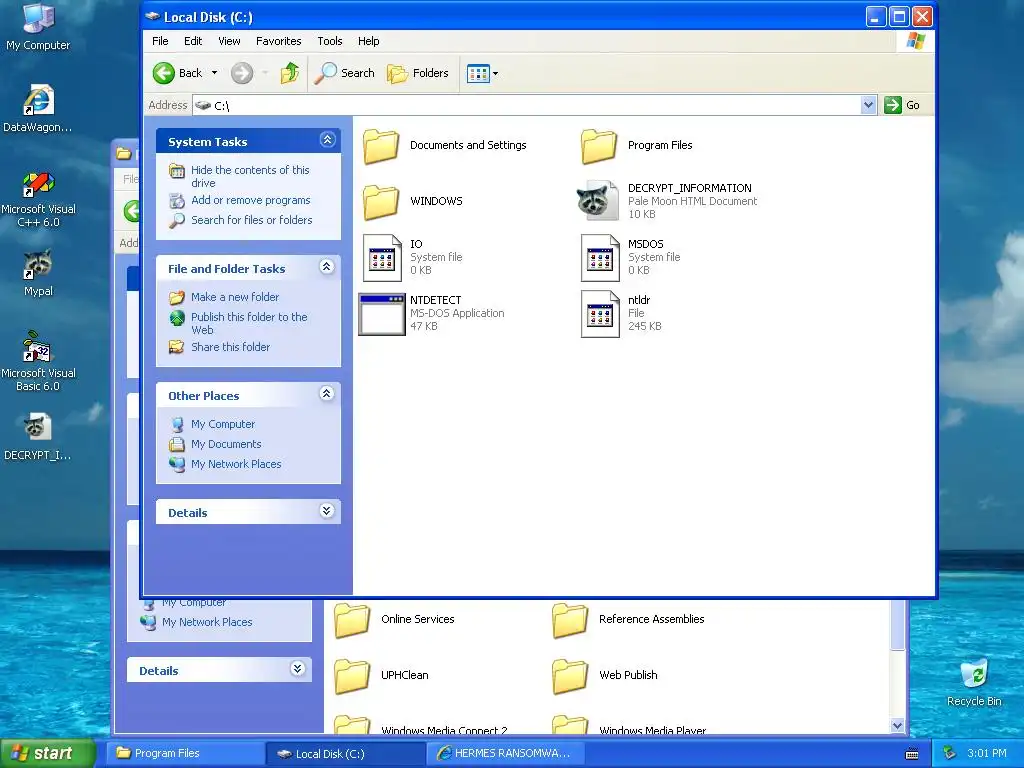Image resolution: width=1024 pixels, height=768 pixels.
Task: Open the Tools menu
Action: [x=330, y=41]
